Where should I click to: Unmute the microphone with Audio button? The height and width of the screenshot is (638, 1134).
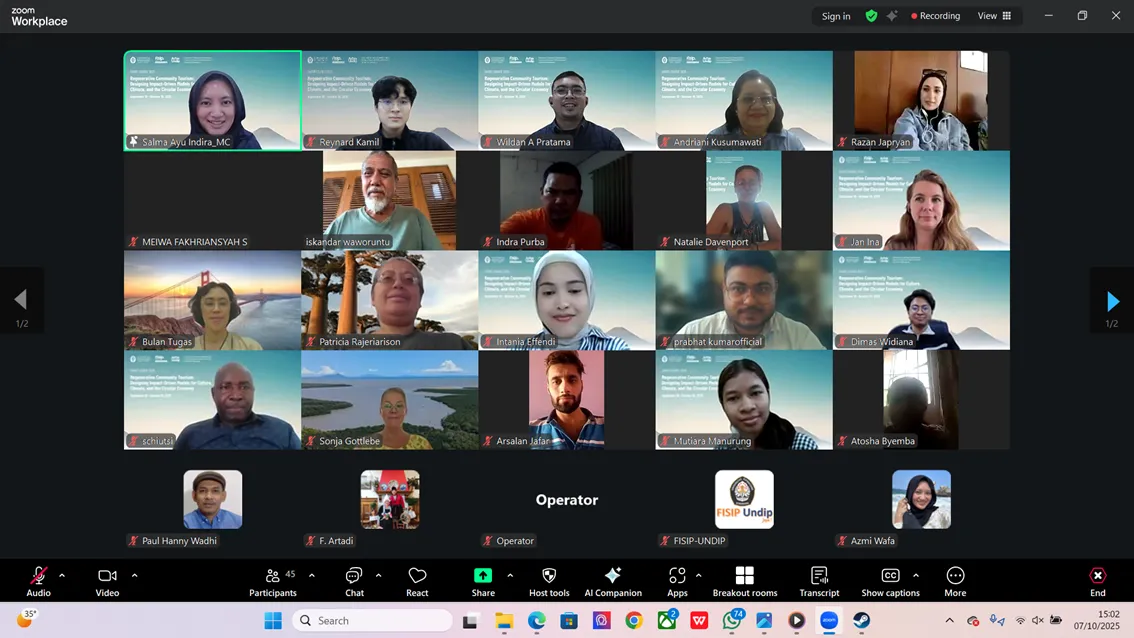38,581
